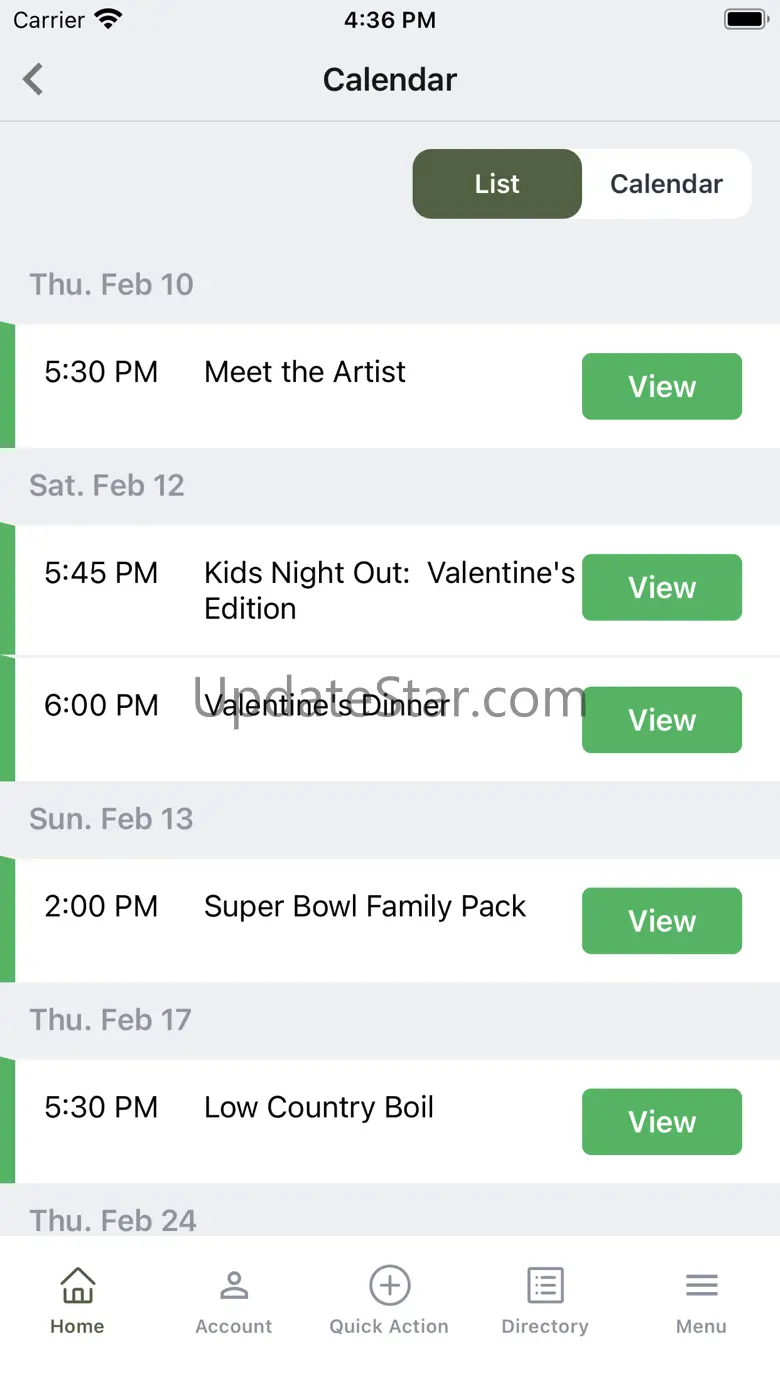
Task: Open the Menu hamburger icon
Action: click(701, 1285)
